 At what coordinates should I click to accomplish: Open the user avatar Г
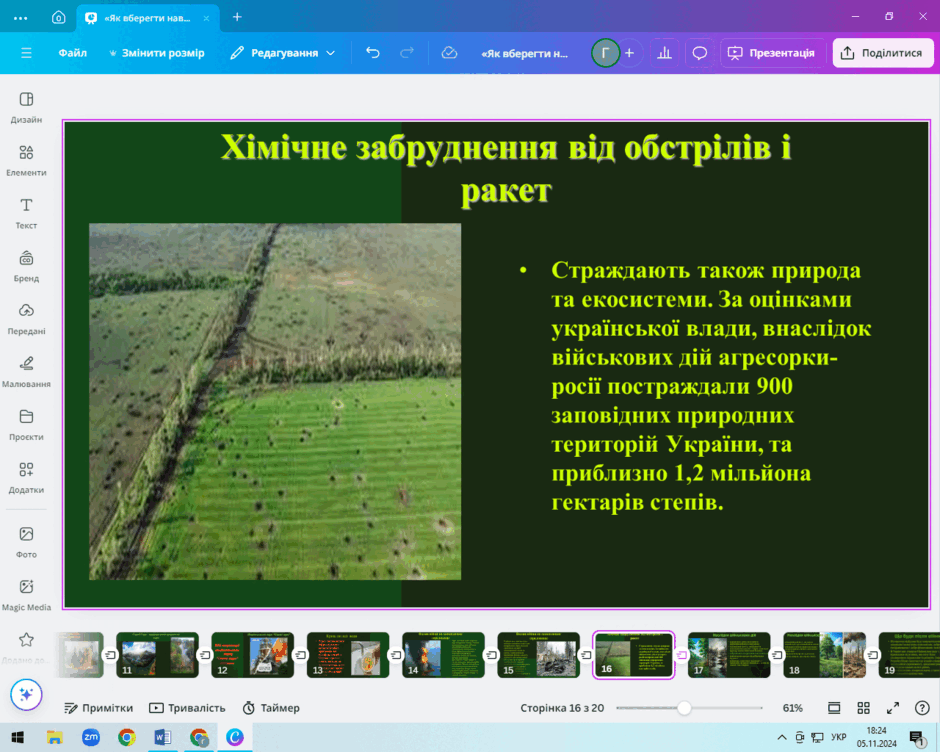605,53
